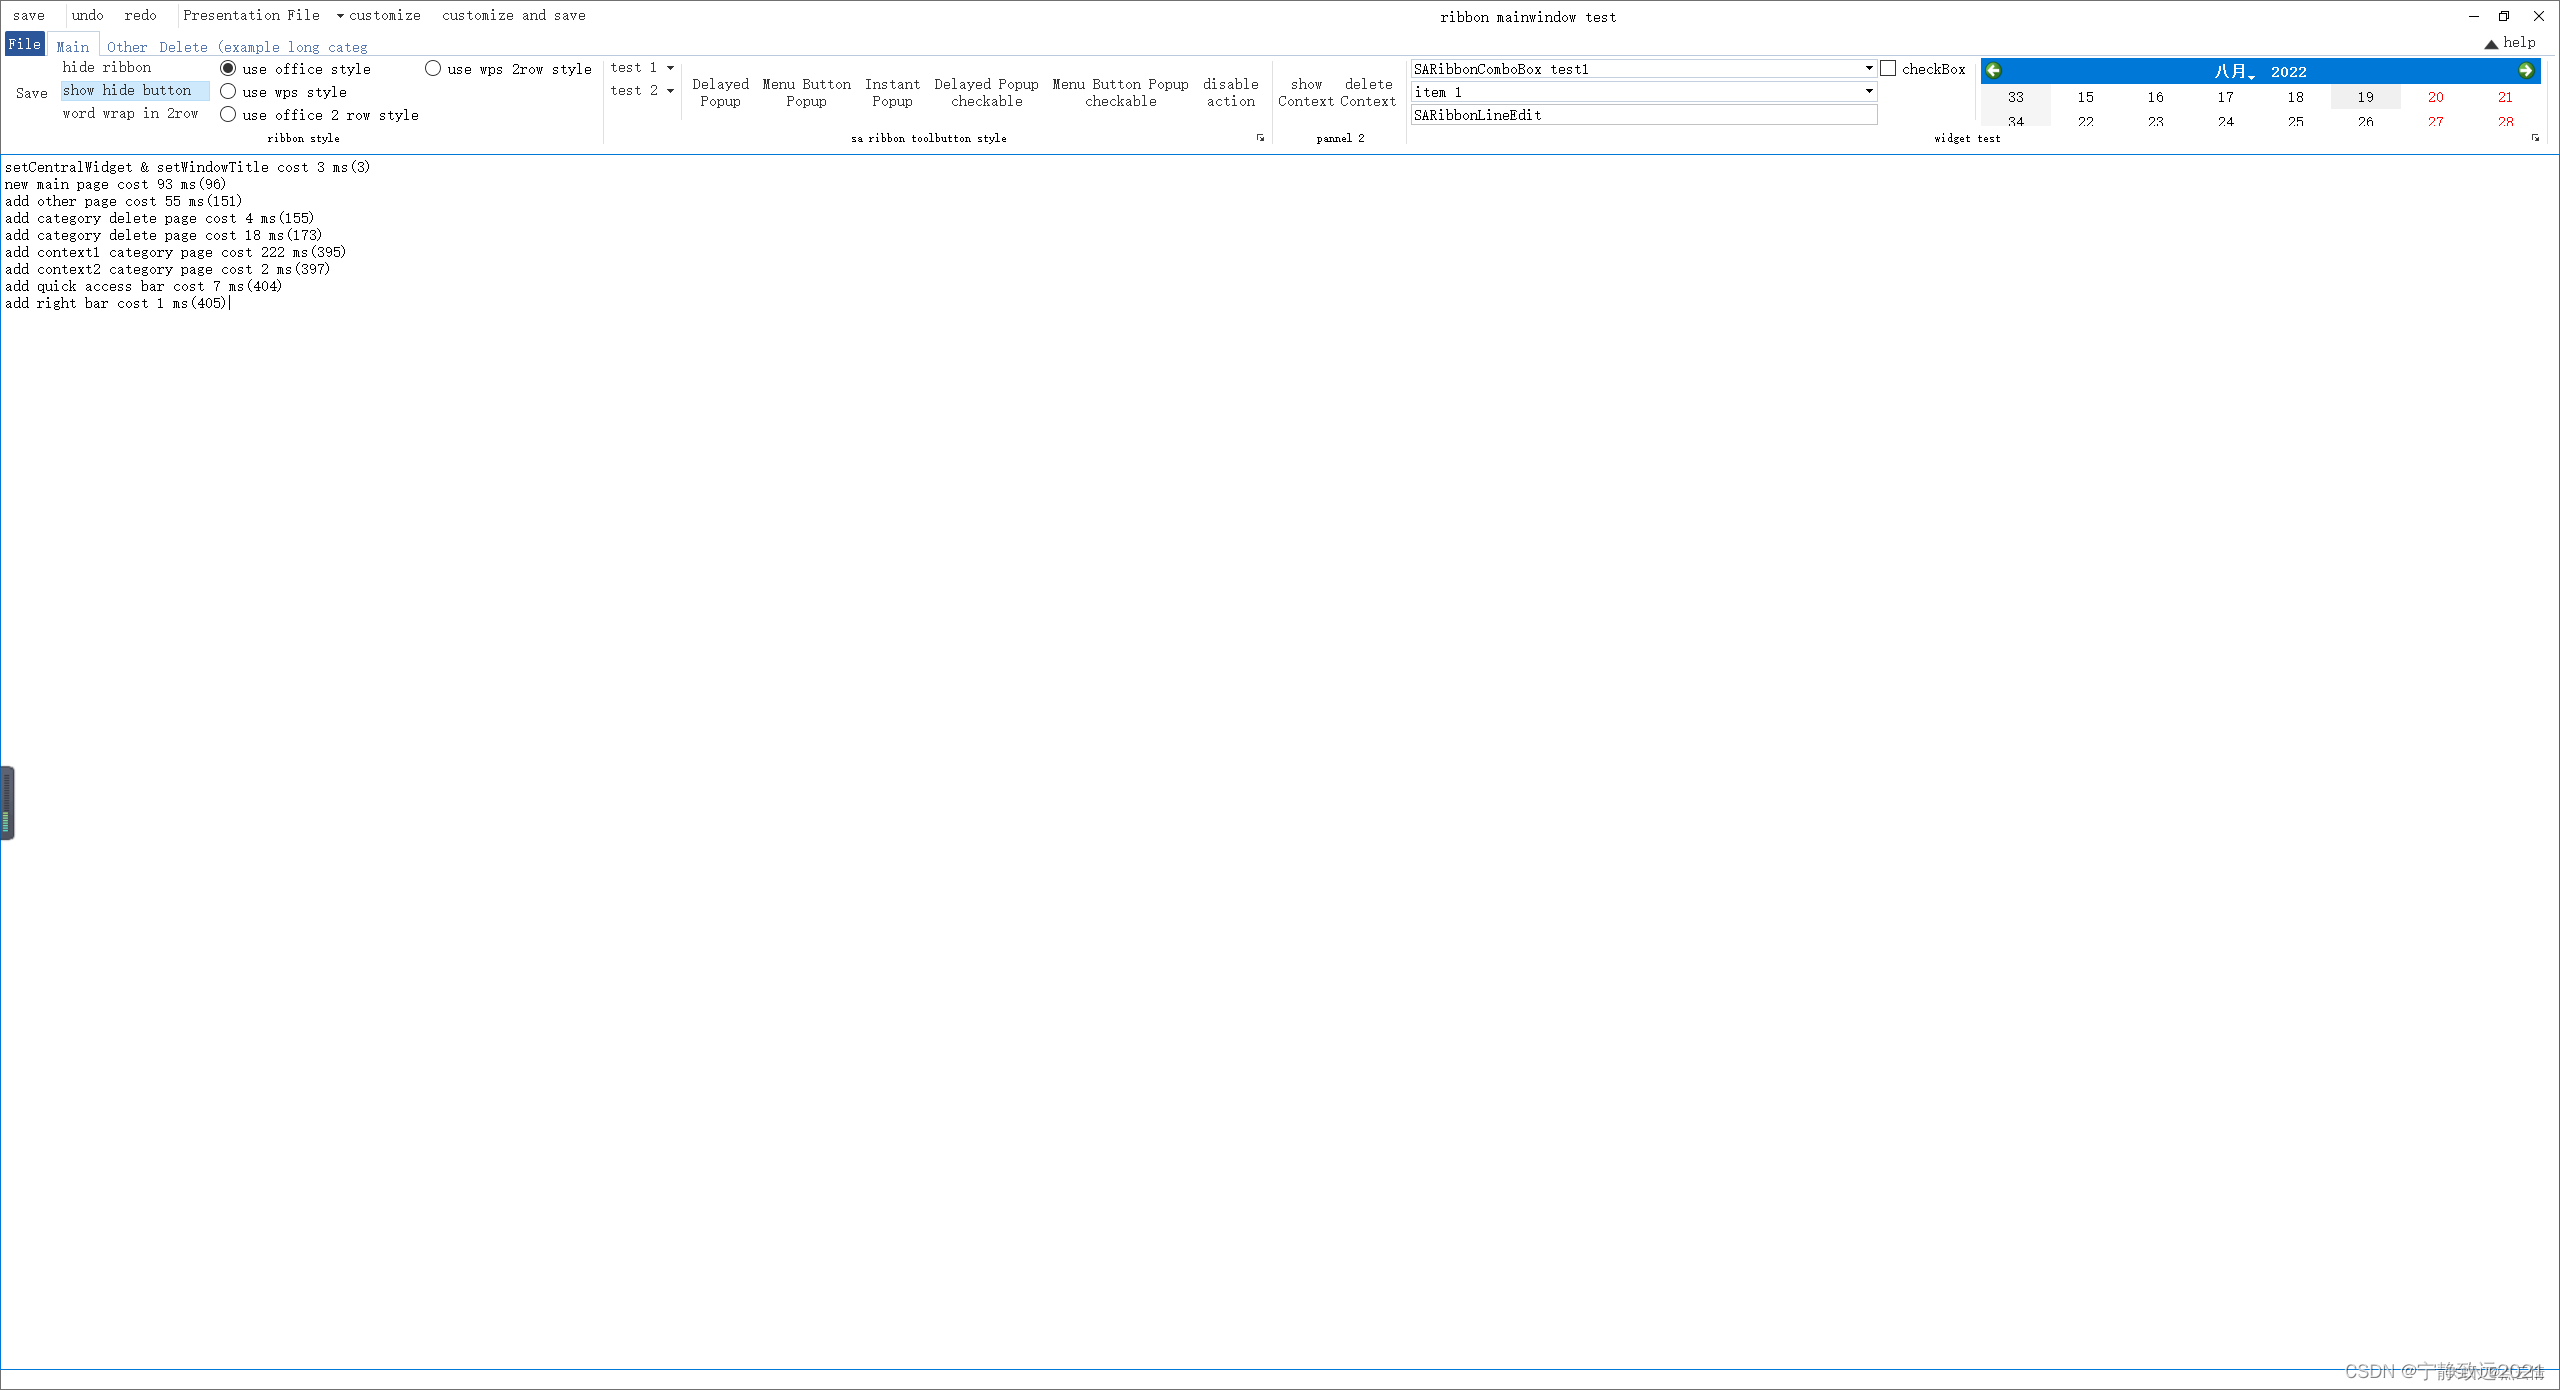Screen dimensions: 2560x1390
Task: Toggle show hide button option
Action: 135,91
